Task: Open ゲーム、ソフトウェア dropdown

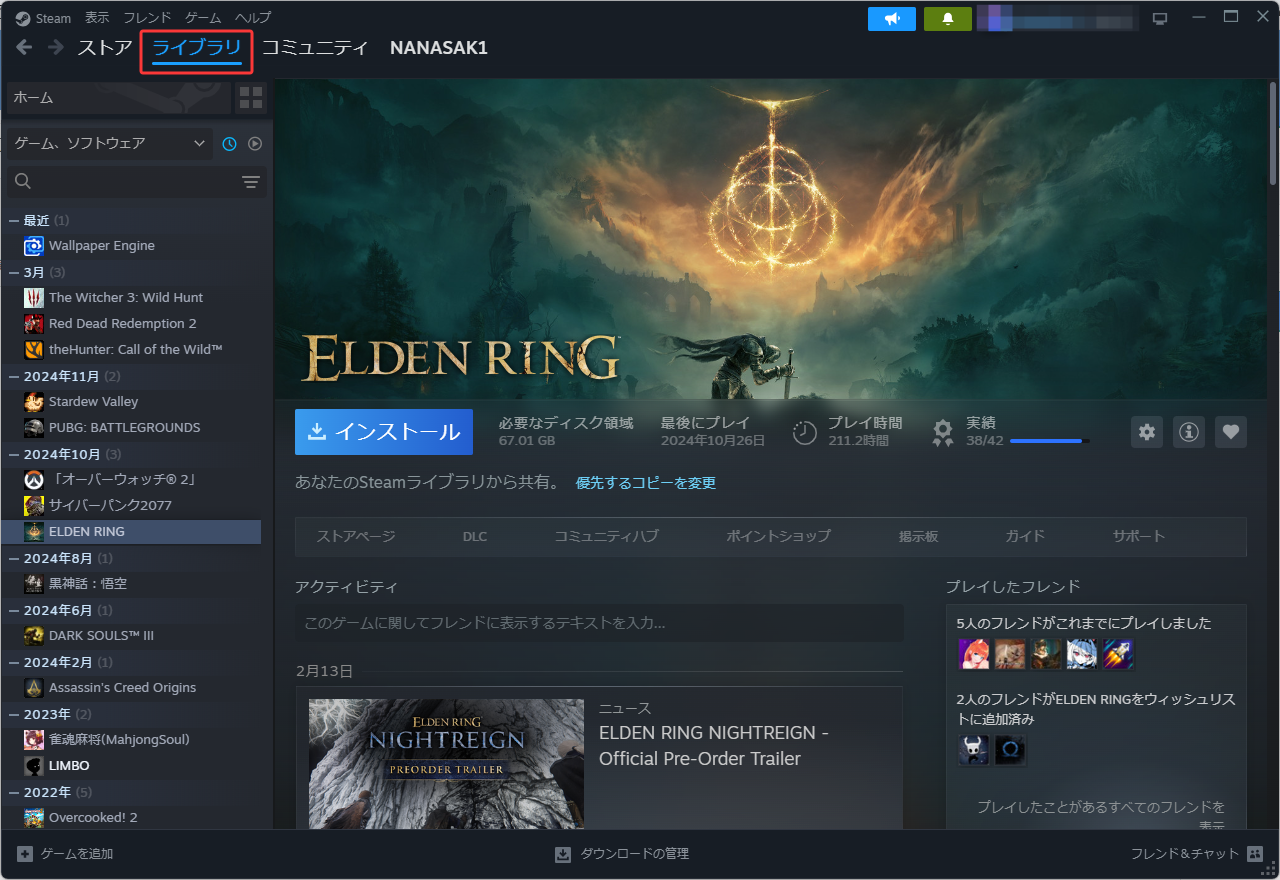Action: [109, 144]
